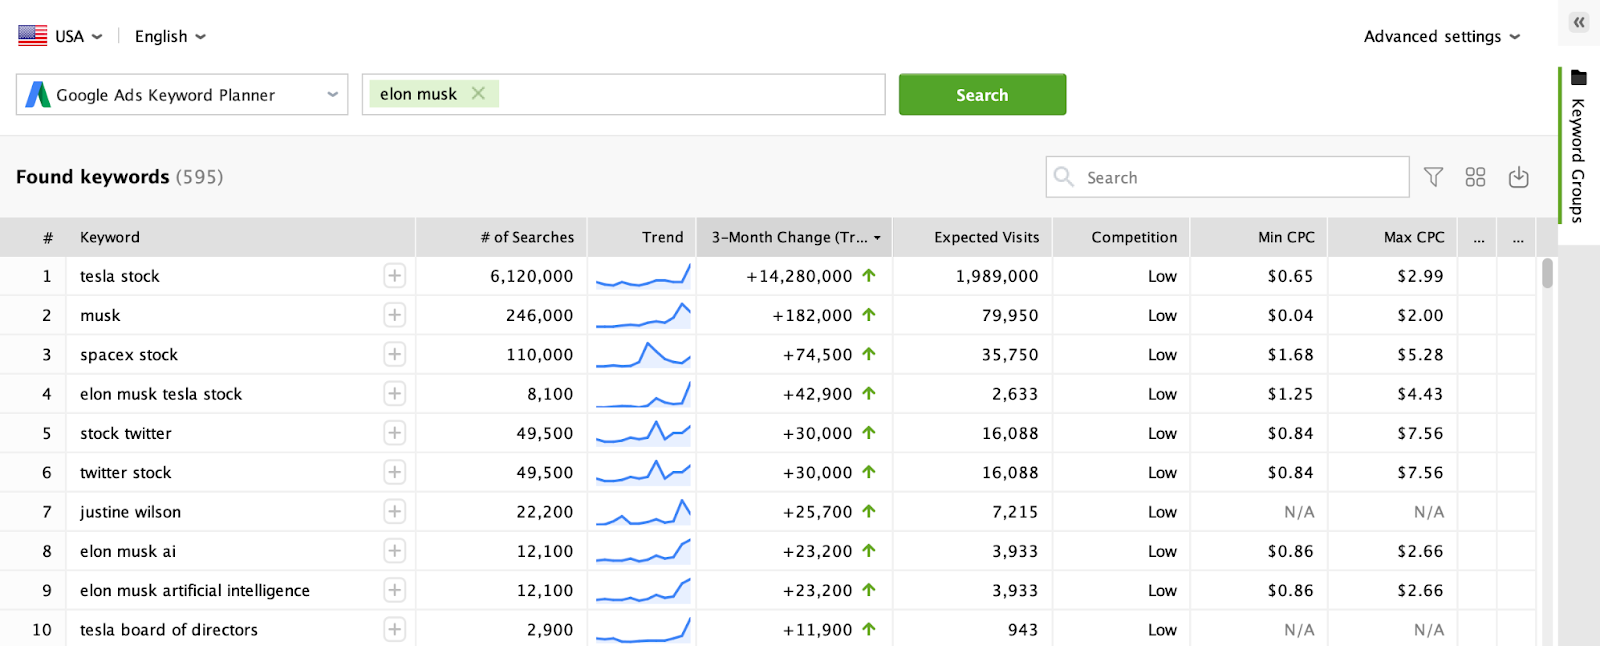Add 'tesla stock' keyword with plus icon

395,276
